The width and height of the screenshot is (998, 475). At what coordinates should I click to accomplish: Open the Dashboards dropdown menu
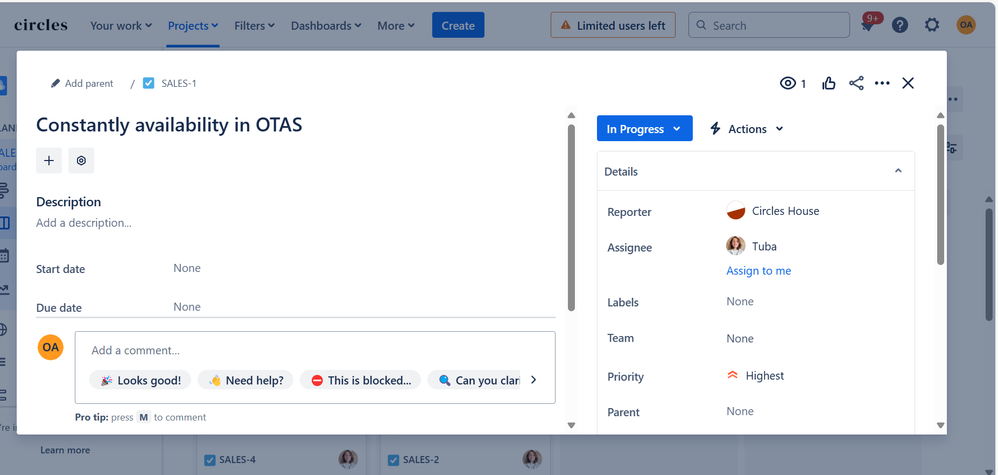(x=327, y=25)
